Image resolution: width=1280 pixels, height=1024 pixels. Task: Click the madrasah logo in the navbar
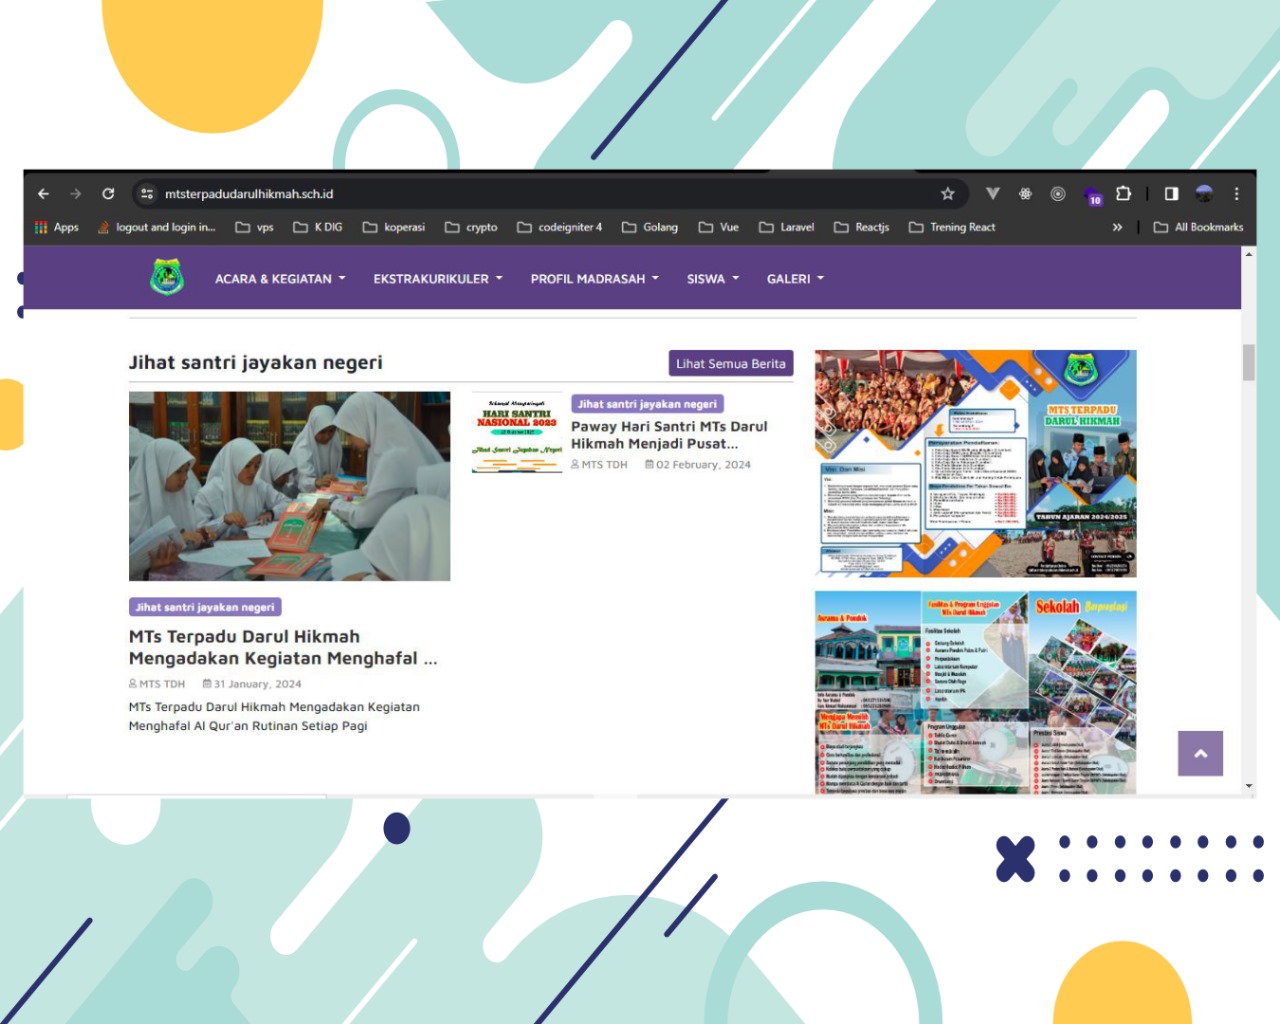click(167, 277)
